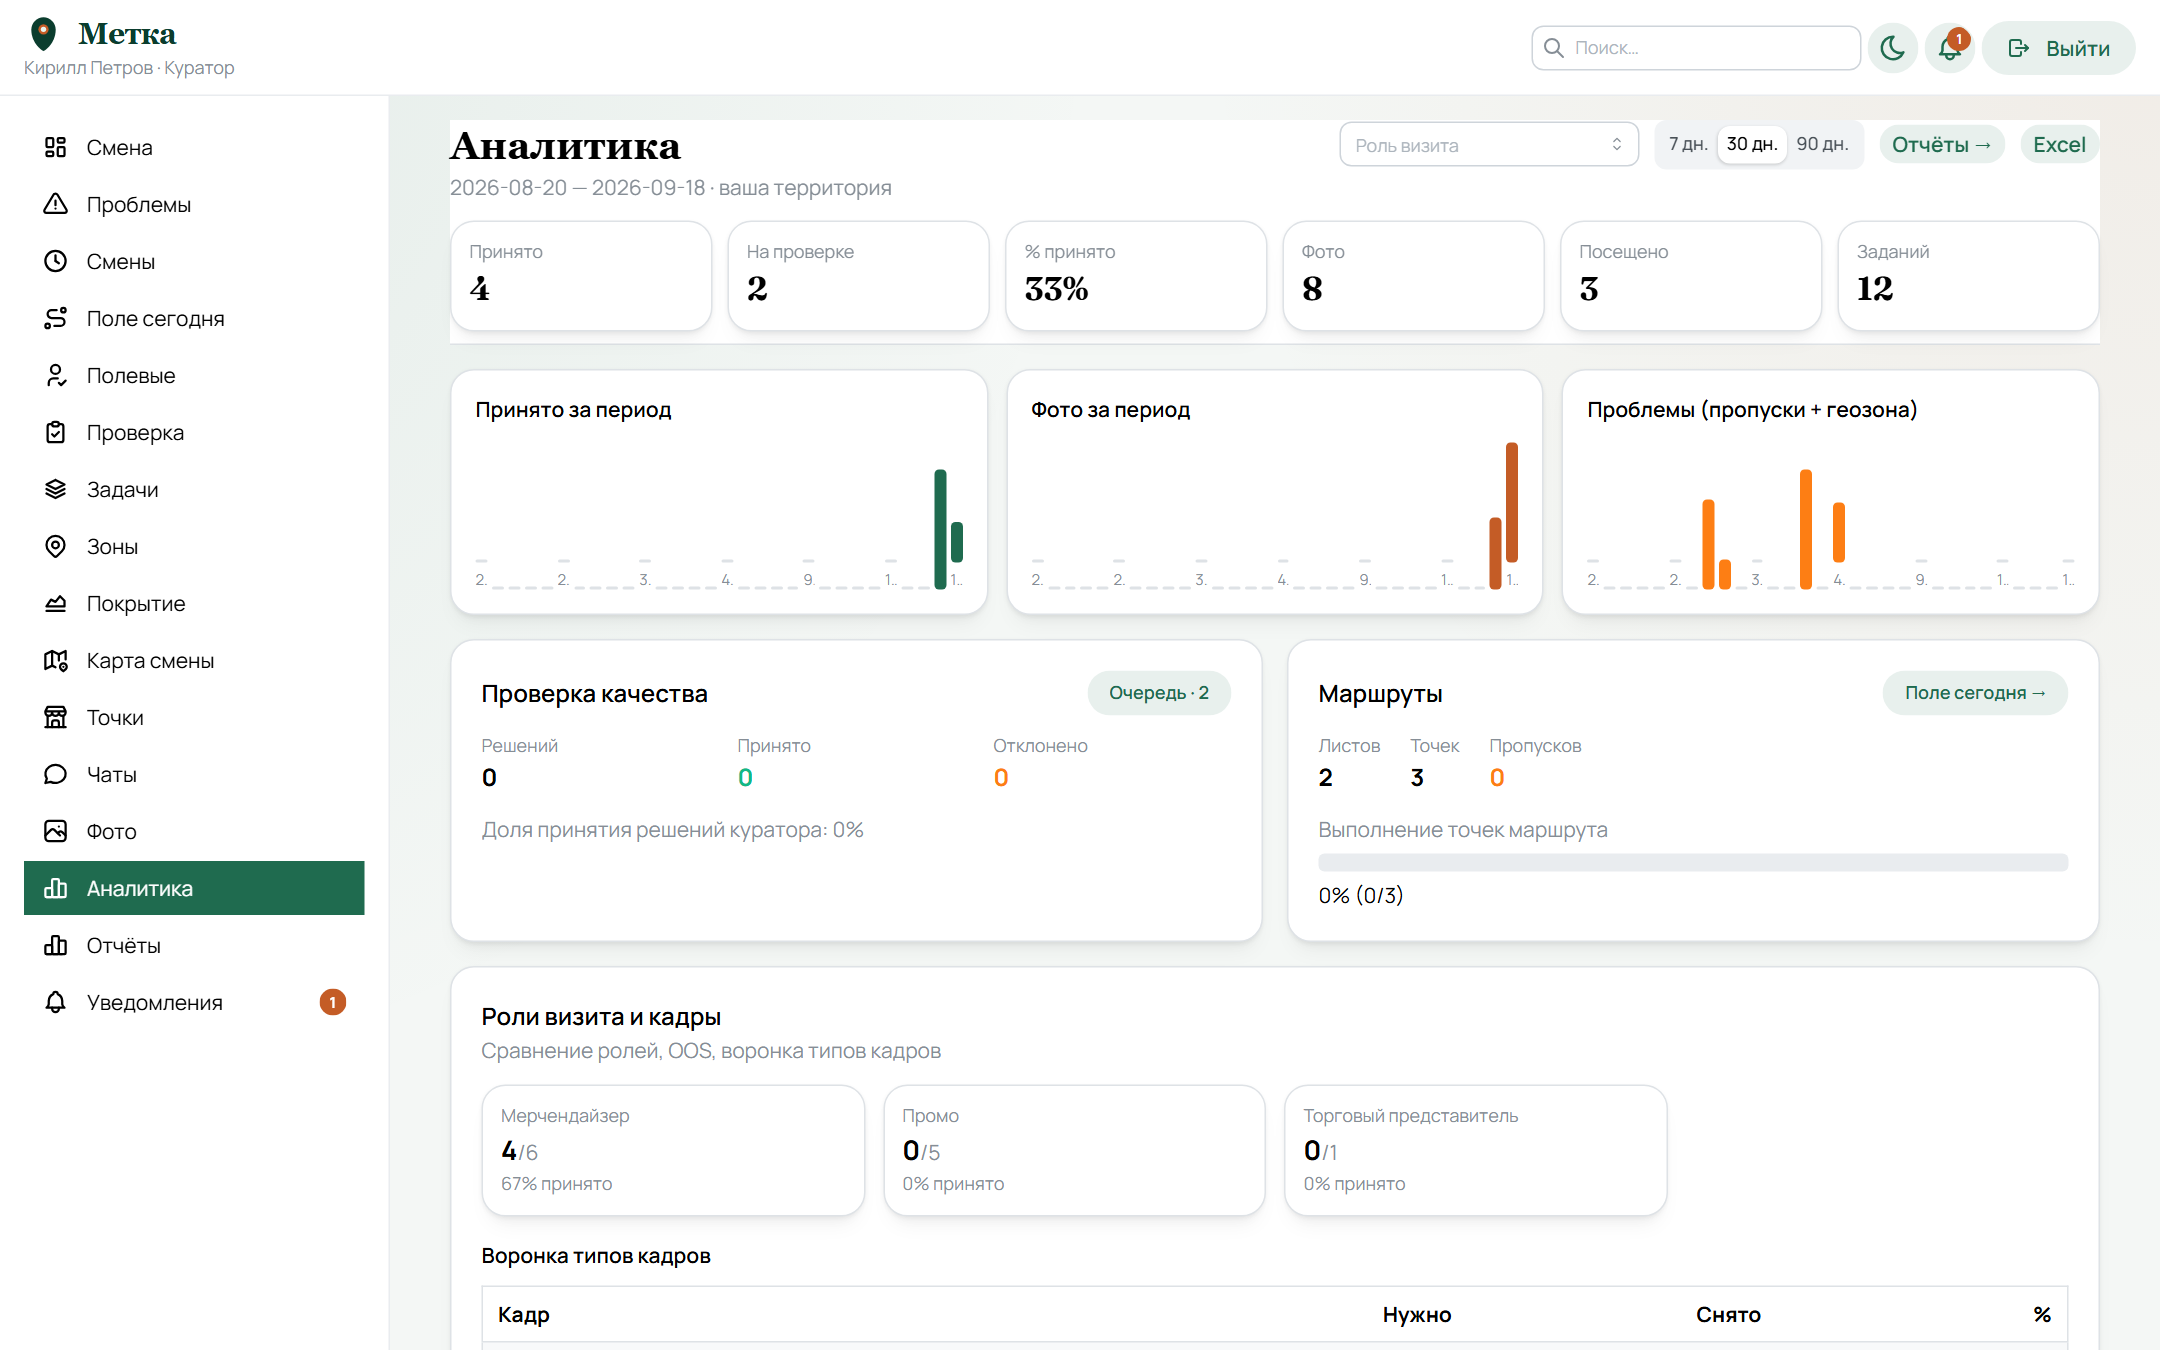Click the Фото image icon
Viewport: 2160px width, 1350px height.
[x=55, y=831]
